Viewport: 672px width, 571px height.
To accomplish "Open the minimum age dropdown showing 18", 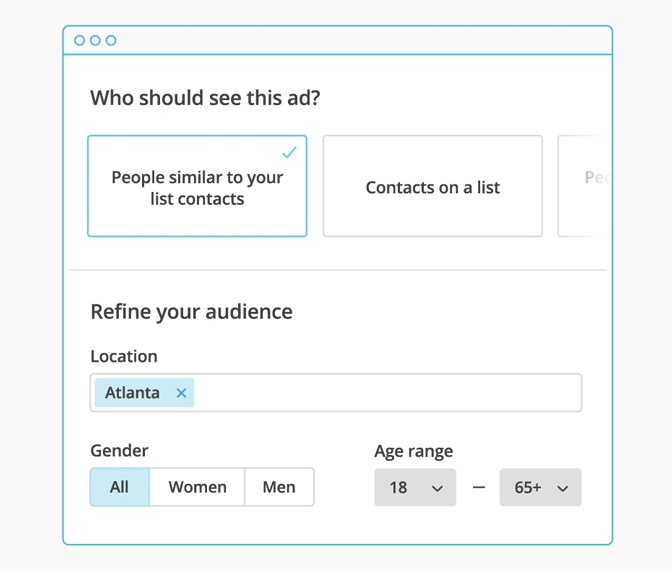I will click(x=414, y=488).
